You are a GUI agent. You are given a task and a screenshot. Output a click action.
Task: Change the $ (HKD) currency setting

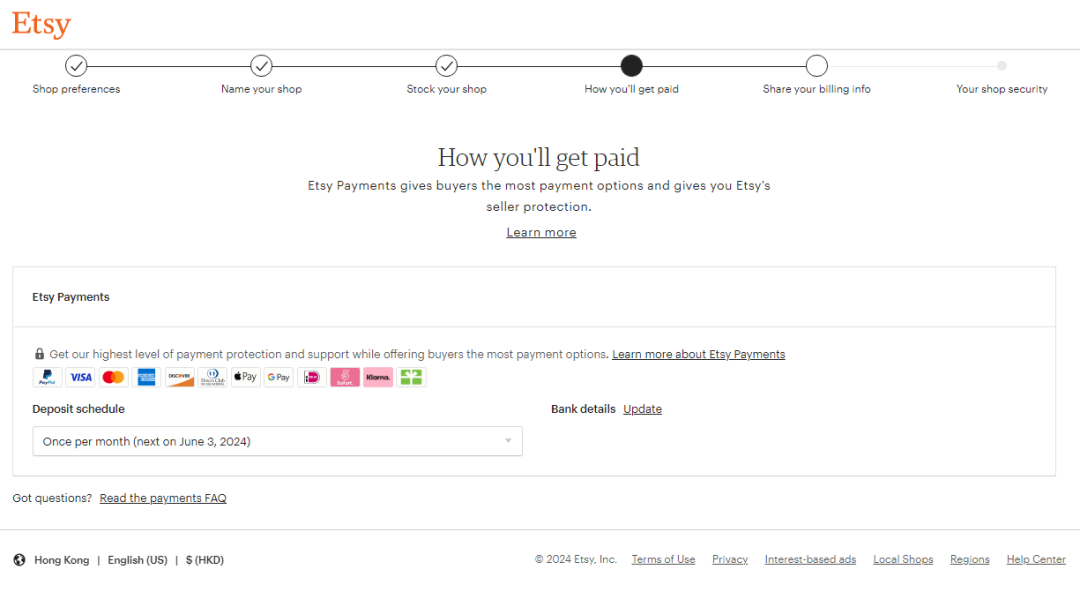205,560
